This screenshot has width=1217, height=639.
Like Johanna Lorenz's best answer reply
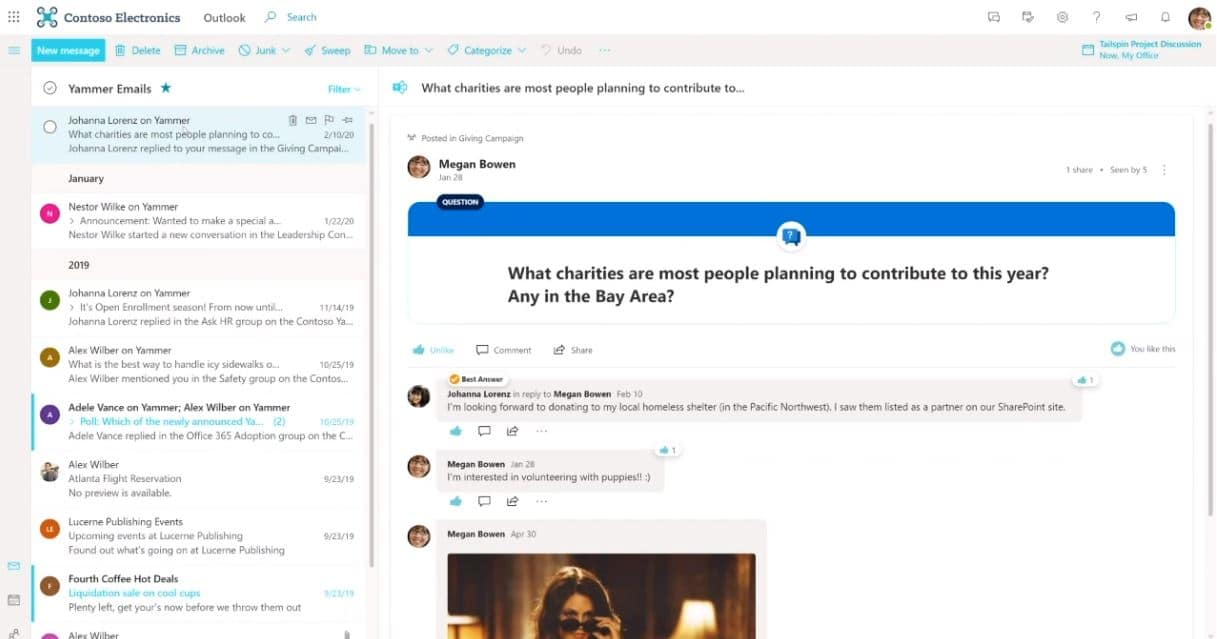[x=456, y=431]
